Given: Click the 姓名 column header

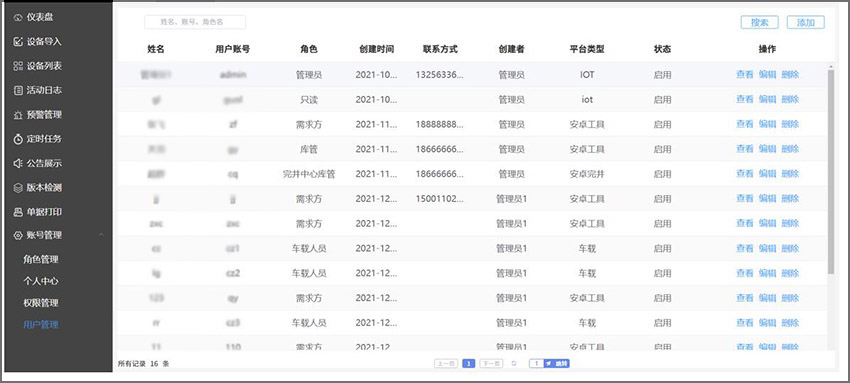Looking at the screenshot, I should tap(156, 49).
